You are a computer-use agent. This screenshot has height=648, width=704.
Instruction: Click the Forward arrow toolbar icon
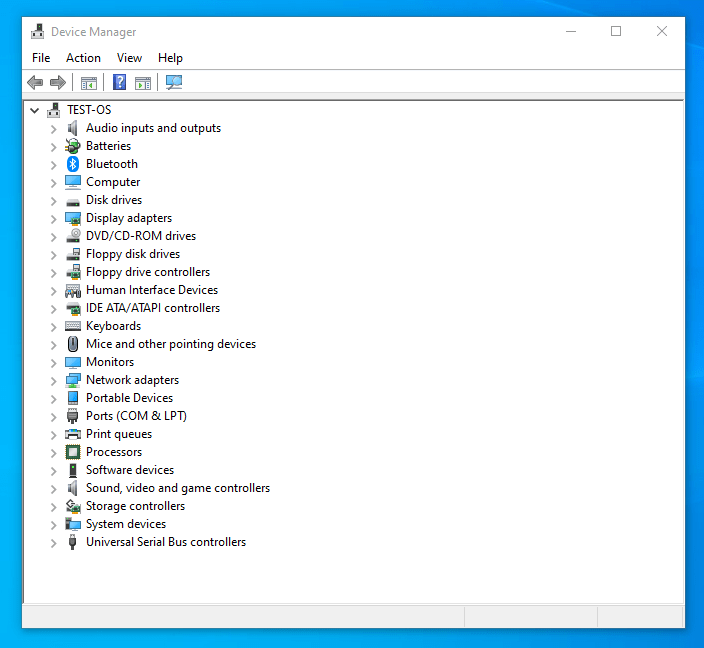58,83
